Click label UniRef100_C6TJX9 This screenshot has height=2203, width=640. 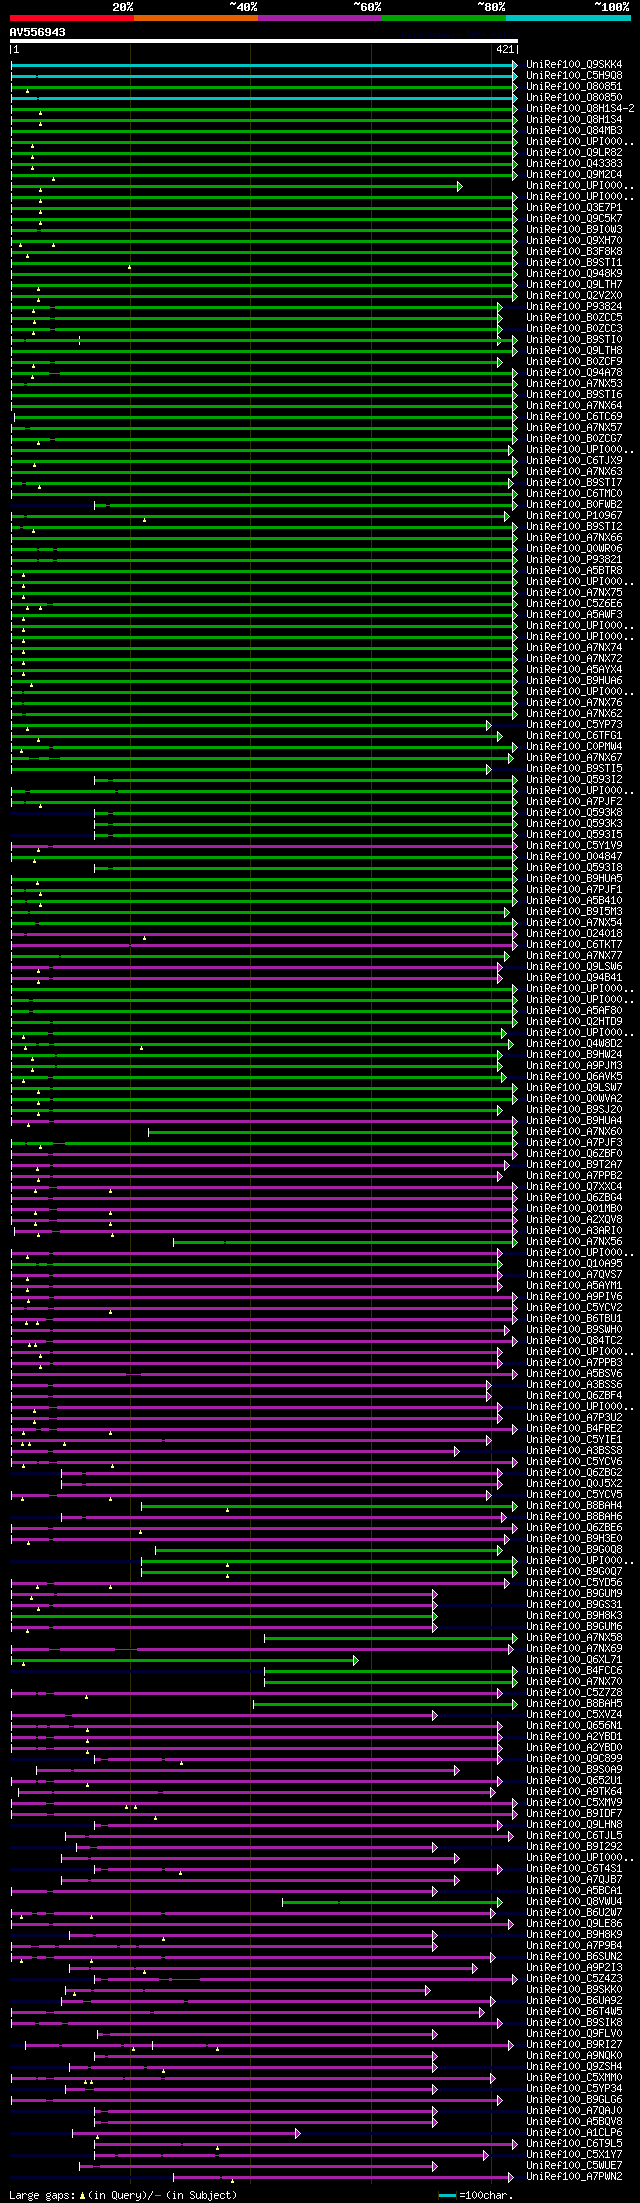point(574,460)
